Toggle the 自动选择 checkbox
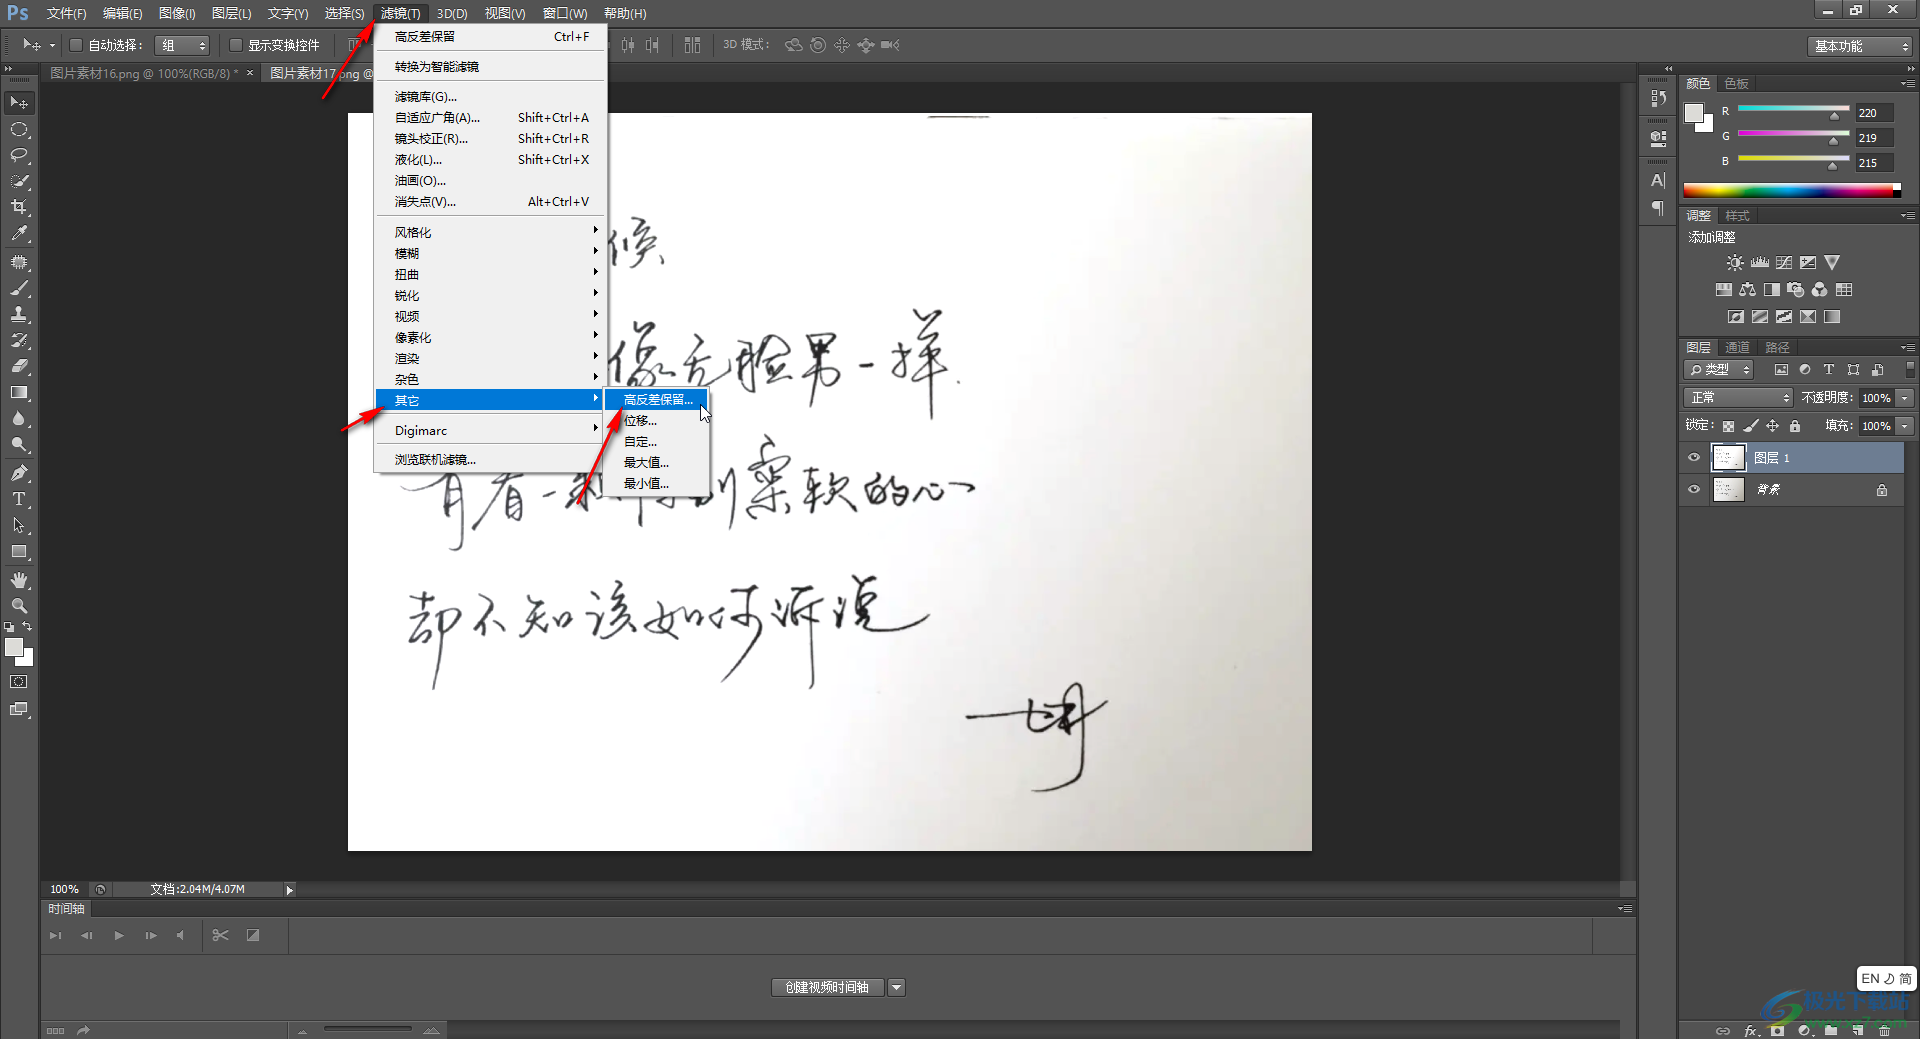Image resolution: width=1920 pixels, height=1039 pixels. coord(75,45)
